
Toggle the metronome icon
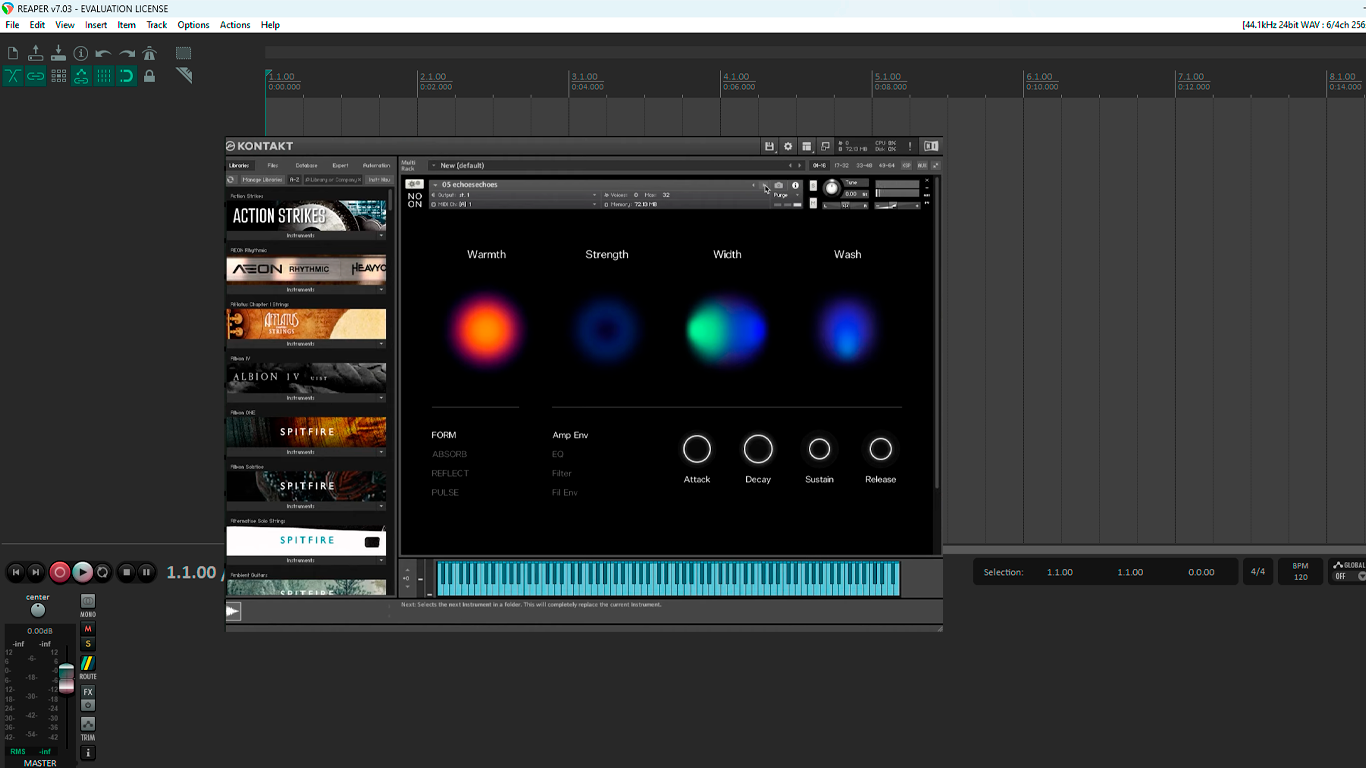click(x=149, y=53)
